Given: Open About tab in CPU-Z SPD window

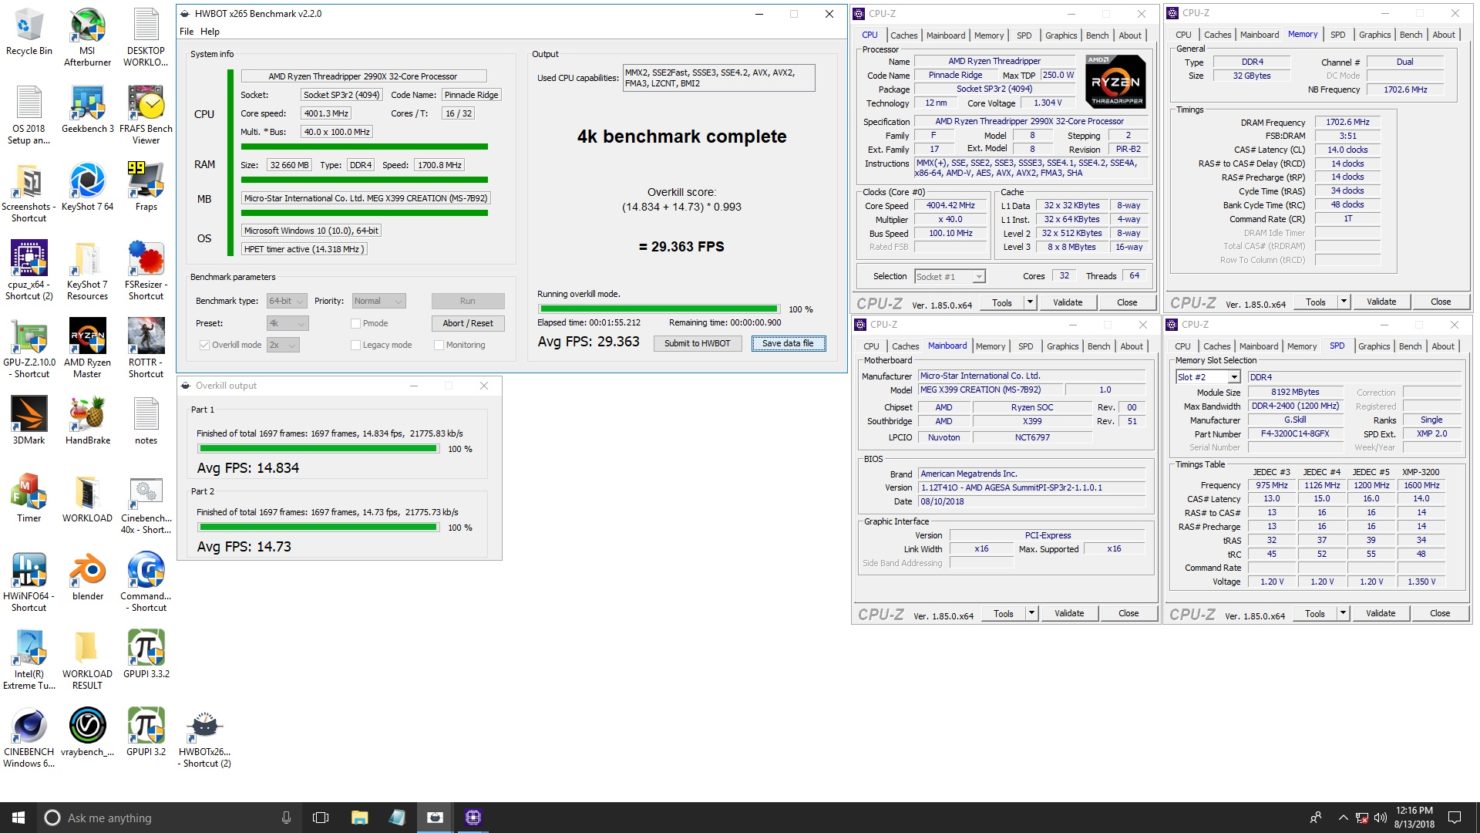Looking at the screenshot, I should (1443, 346).
